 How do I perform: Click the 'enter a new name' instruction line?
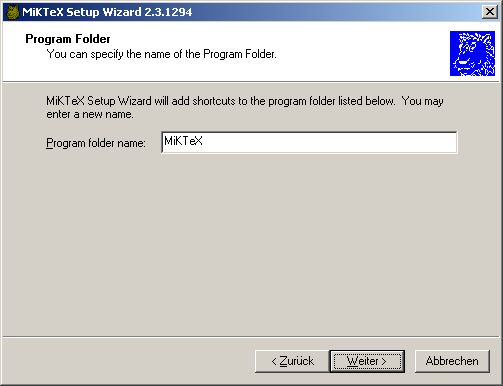click(90, 114)
